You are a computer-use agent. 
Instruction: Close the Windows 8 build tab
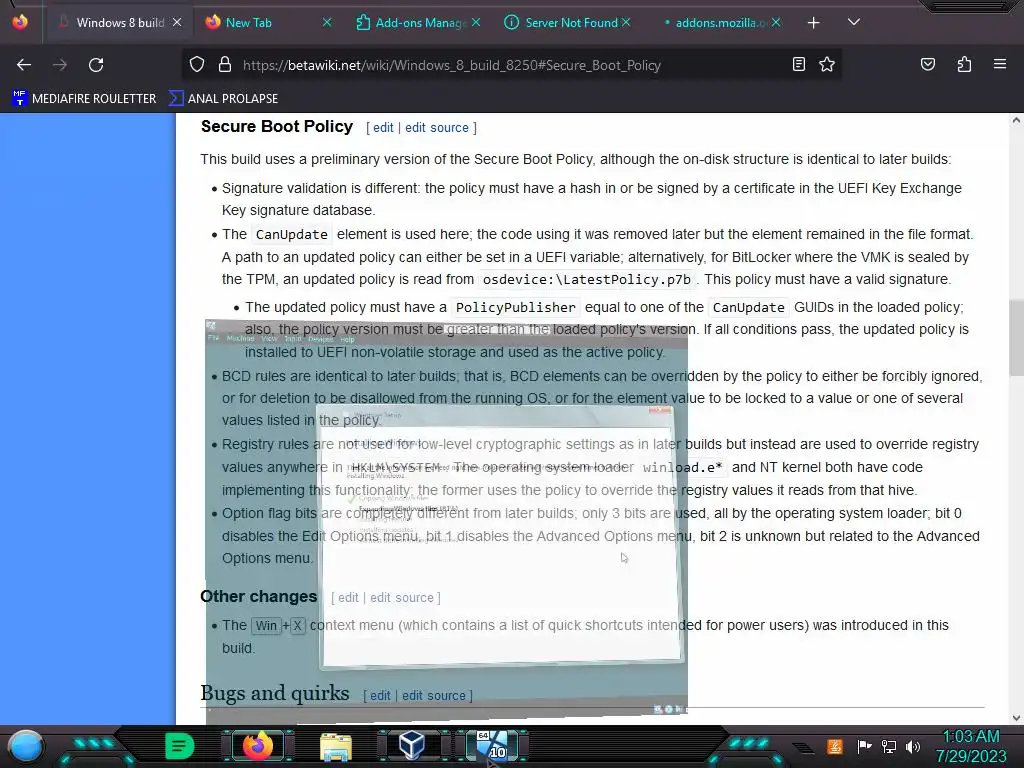[177, 22]
